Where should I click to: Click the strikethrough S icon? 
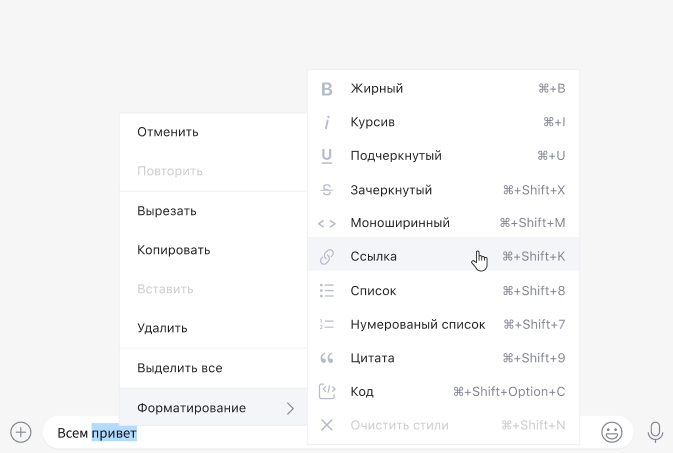326,190
